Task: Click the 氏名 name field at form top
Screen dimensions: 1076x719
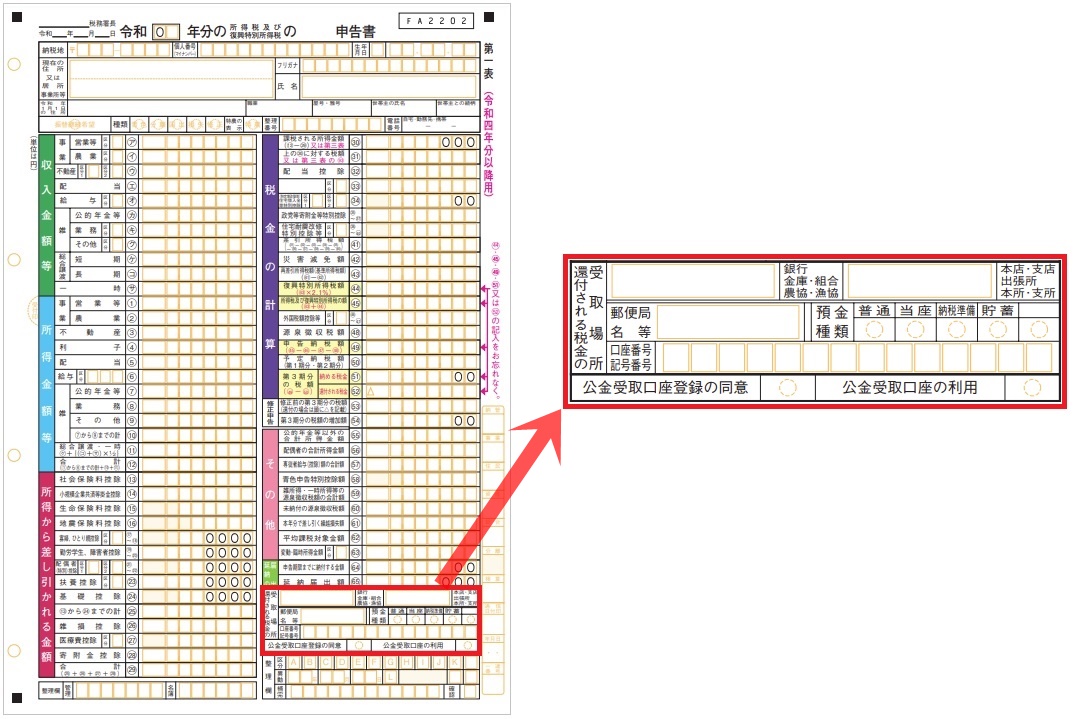Action: (388, 87)
